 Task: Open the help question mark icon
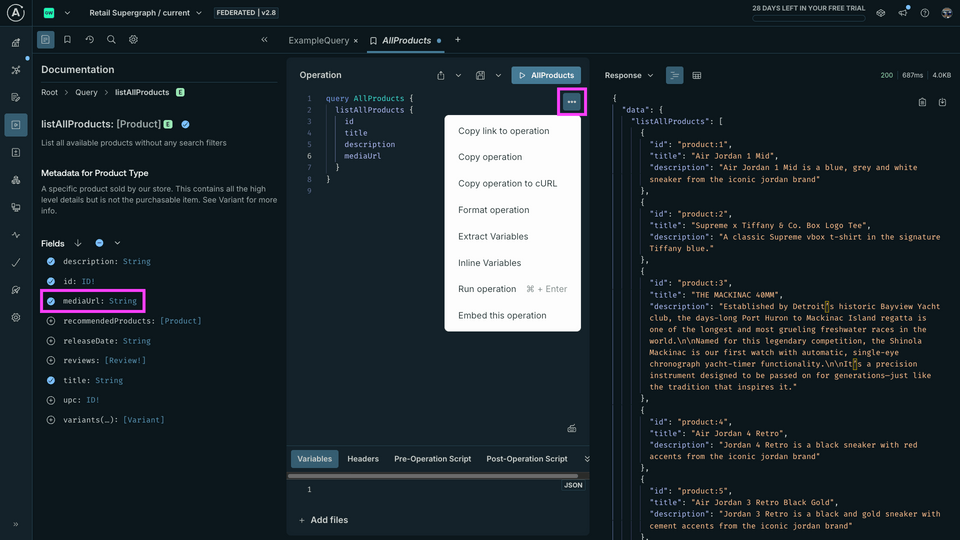(925, 13)
